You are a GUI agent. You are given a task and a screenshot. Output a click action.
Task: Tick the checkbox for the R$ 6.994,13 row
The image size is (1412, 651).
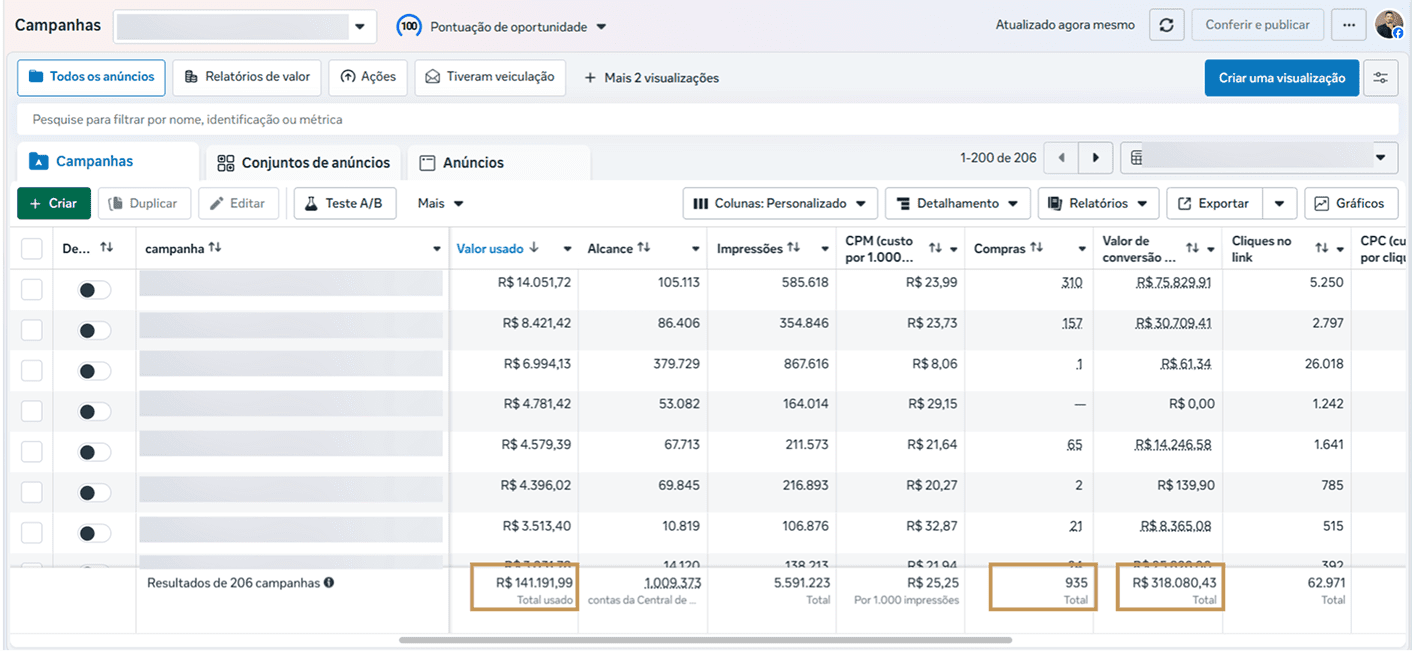point(32,370)
